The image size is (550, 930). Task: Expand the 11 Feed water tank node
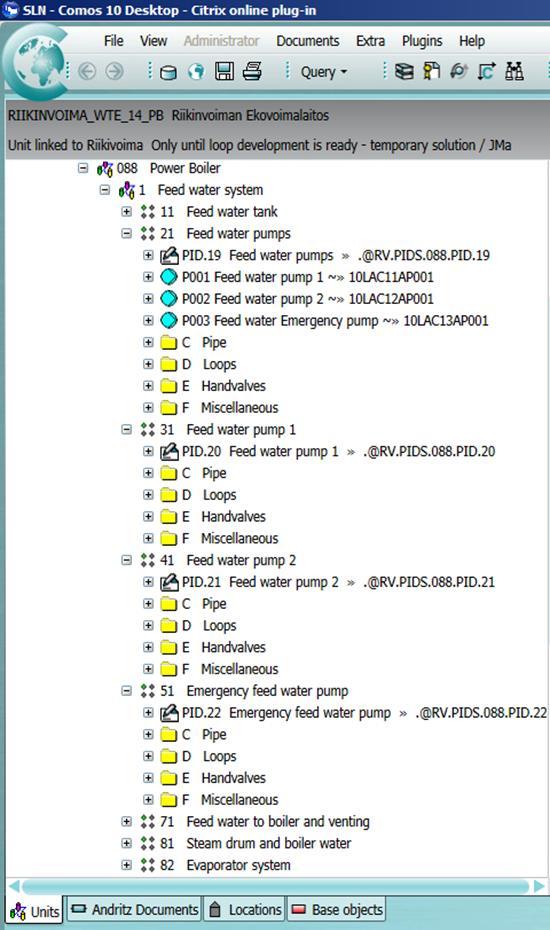click(x=126, y=212)
